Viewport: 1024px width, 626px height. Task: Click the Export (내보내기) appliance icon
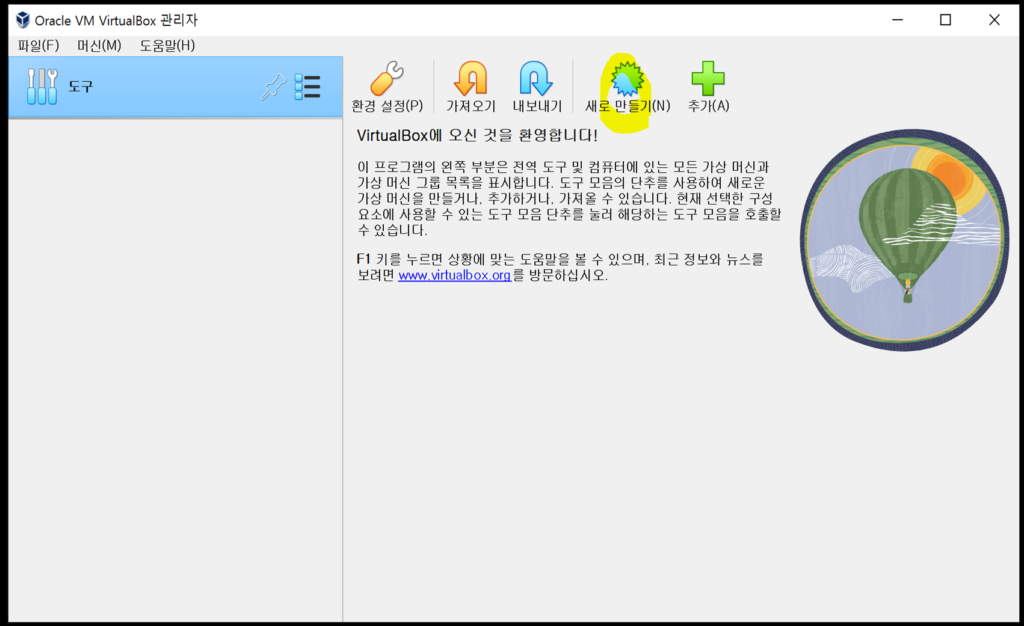pyautogui.click(x=536, y=79)
